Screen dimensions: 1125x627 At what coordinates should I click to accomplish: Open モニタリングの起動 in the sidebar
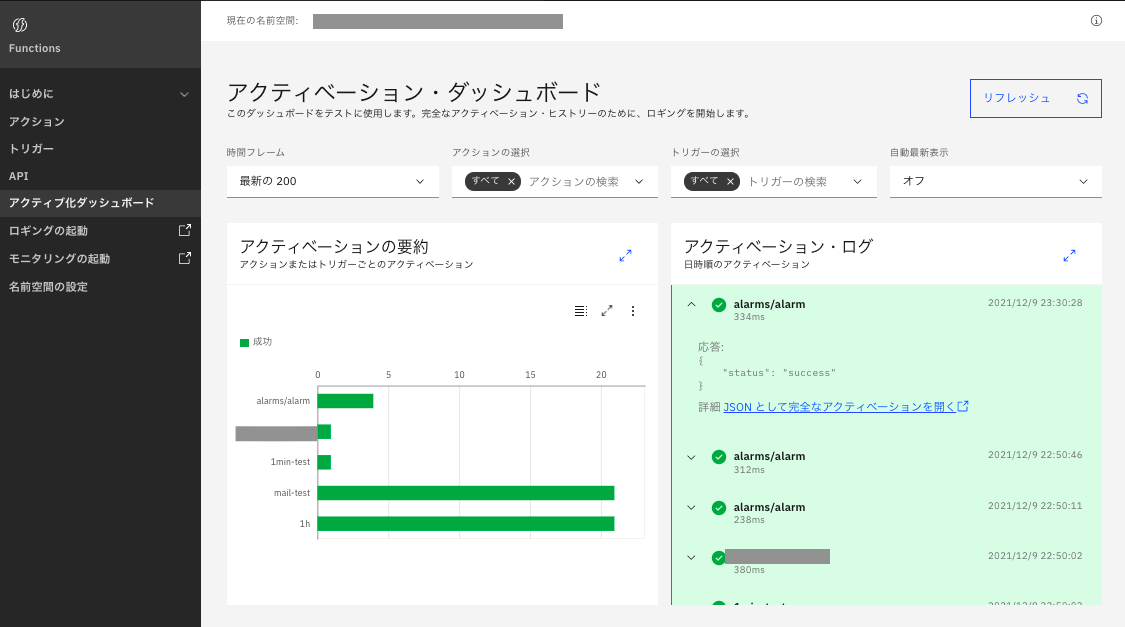[59, 258]
